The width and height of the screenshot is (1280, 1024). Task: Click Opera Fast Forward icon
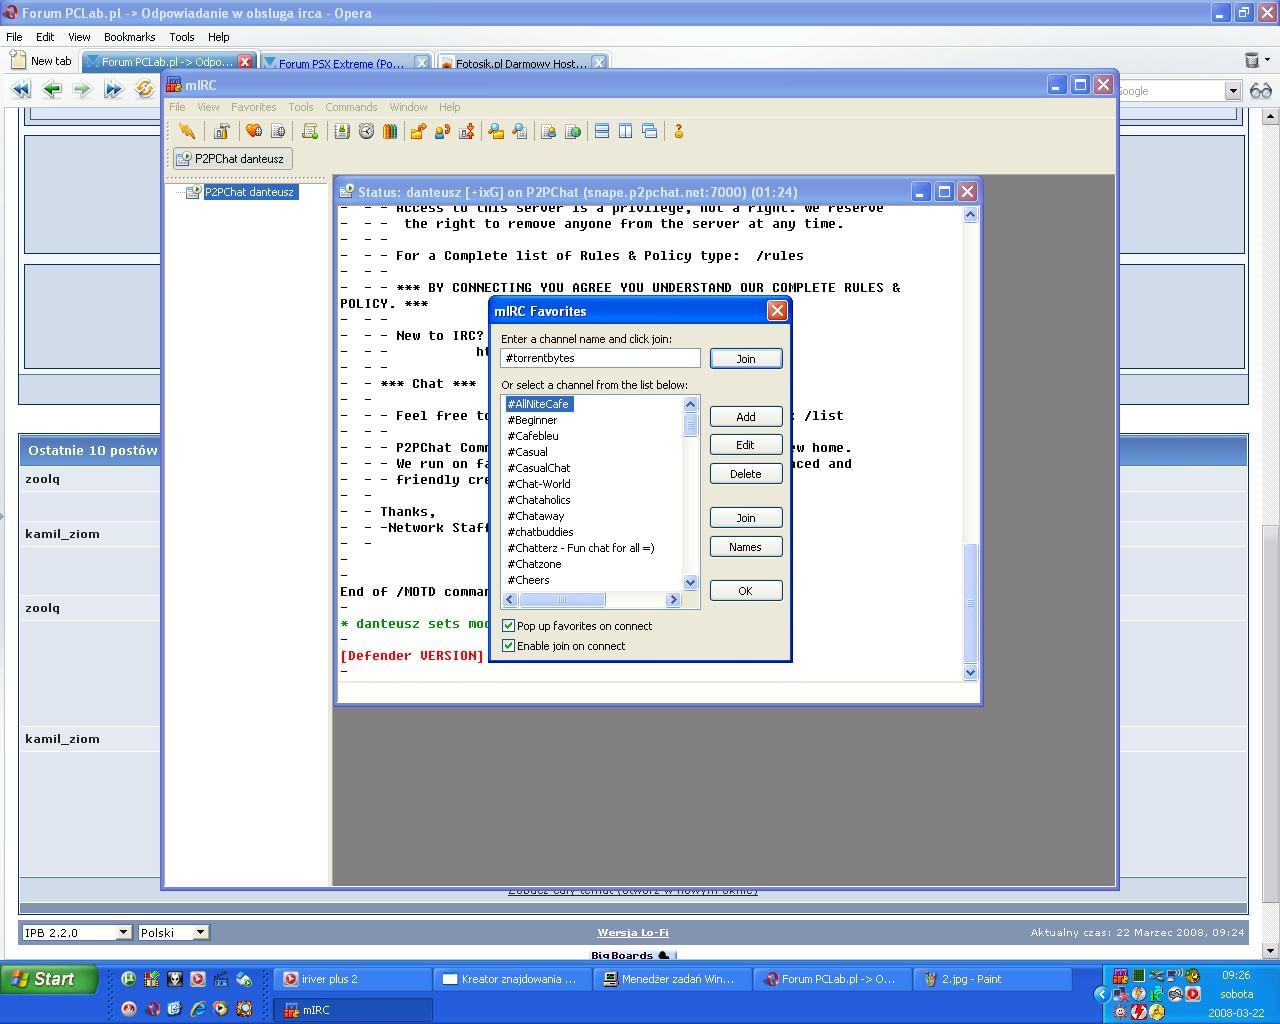coord(113,89)
